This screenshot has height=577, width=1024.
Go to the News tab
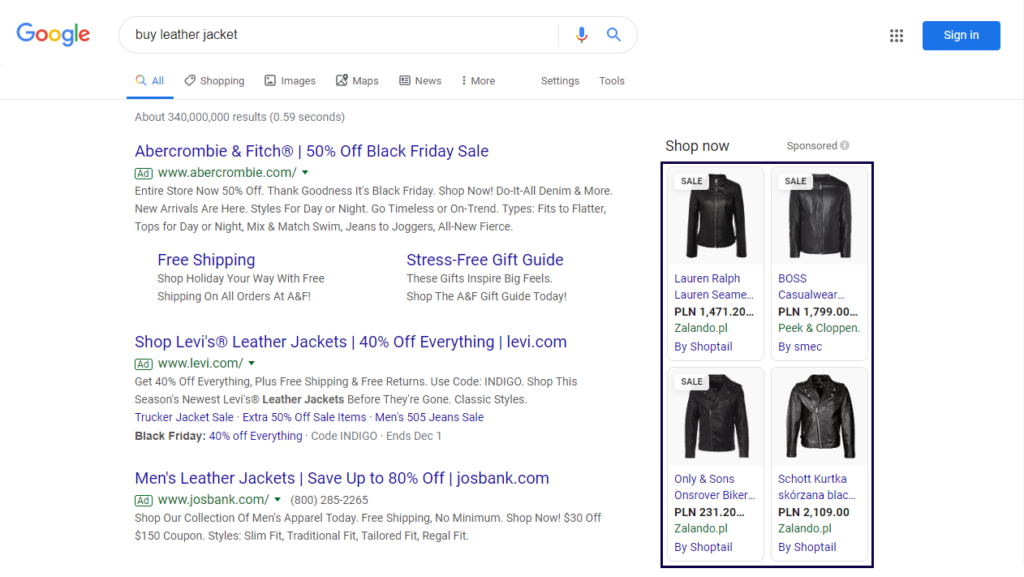(420, 81)
